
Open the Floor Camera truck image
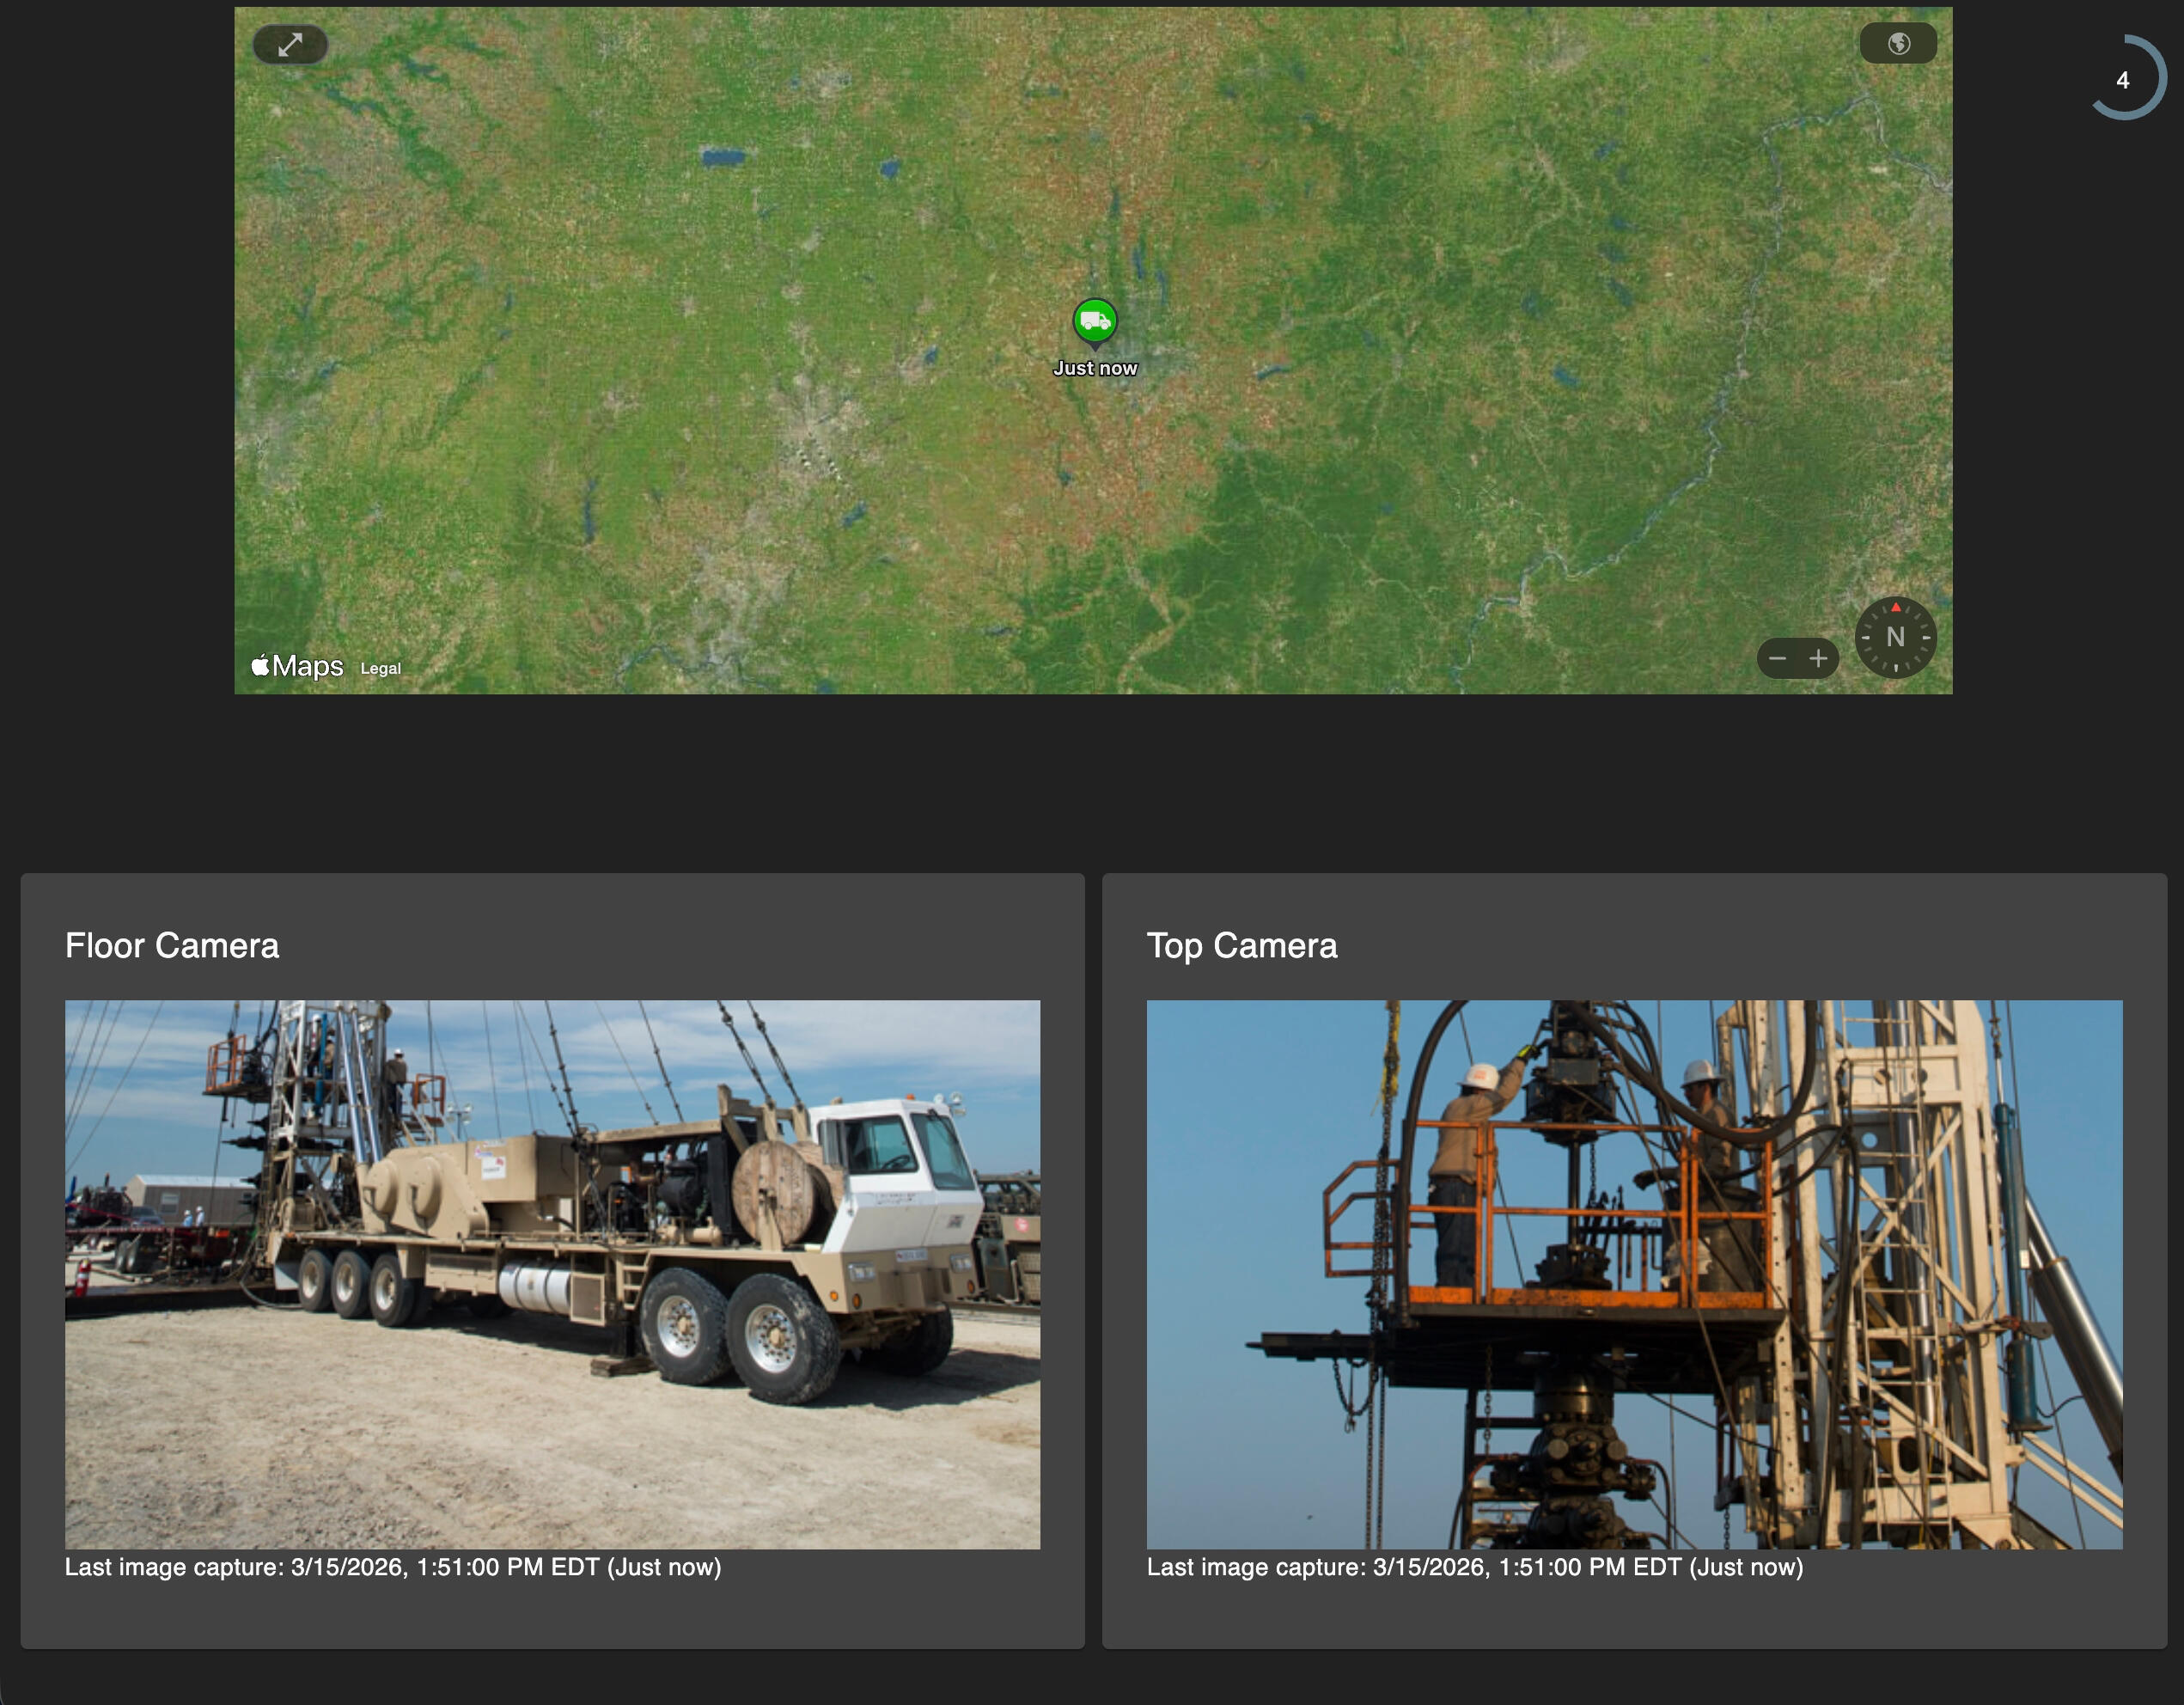click(552, 1275)
